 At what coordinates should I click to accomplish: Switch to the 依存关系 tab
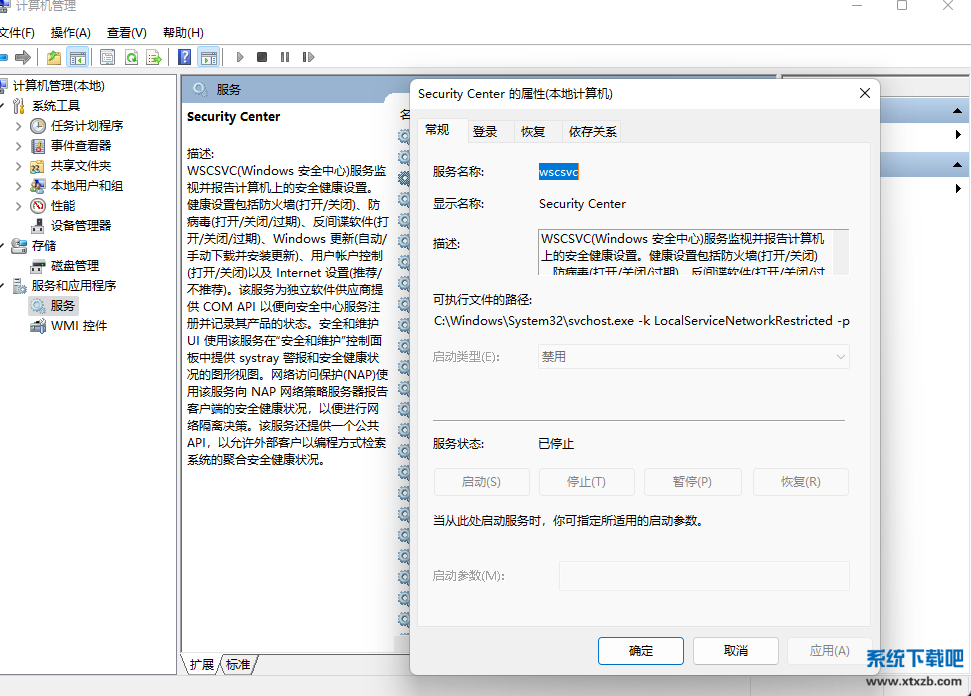(x=593, y=132)
